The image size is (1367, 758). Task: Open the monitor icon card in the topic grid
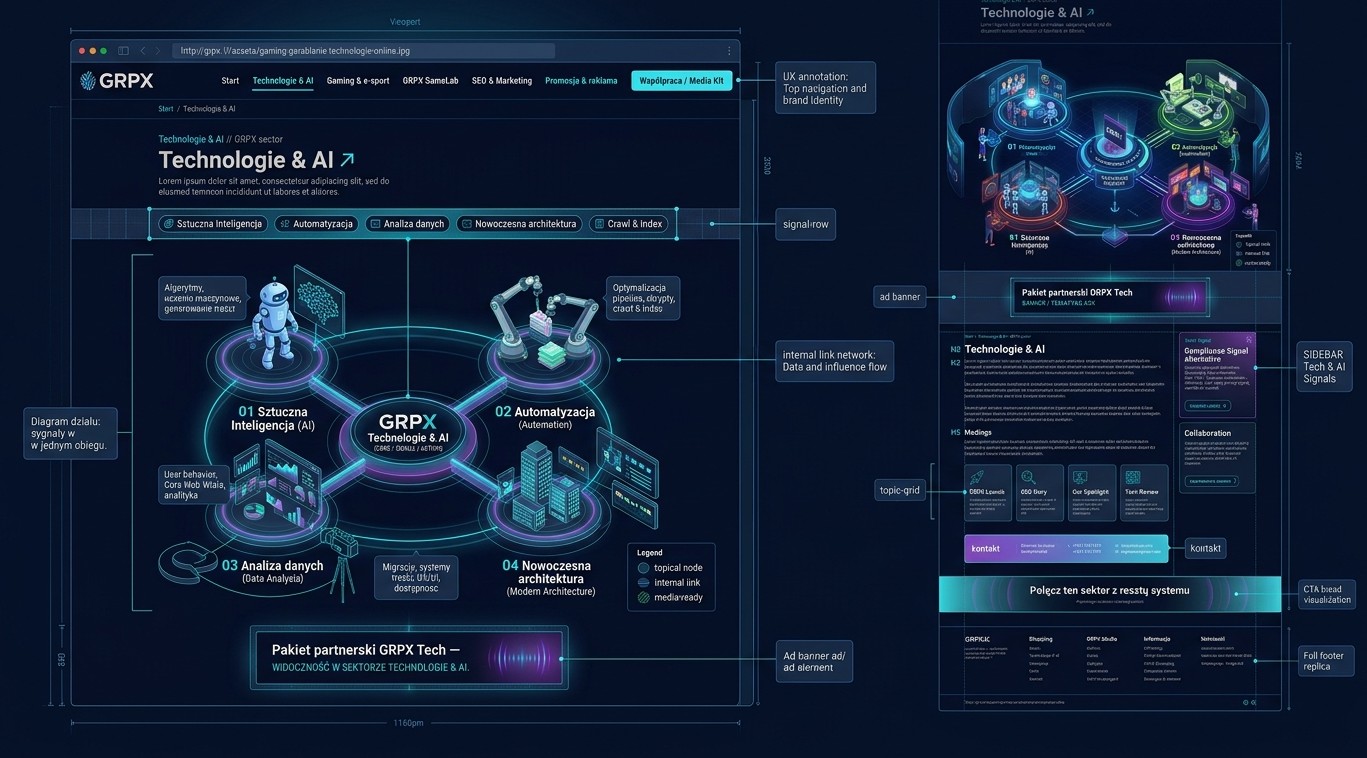point(1092,492)
